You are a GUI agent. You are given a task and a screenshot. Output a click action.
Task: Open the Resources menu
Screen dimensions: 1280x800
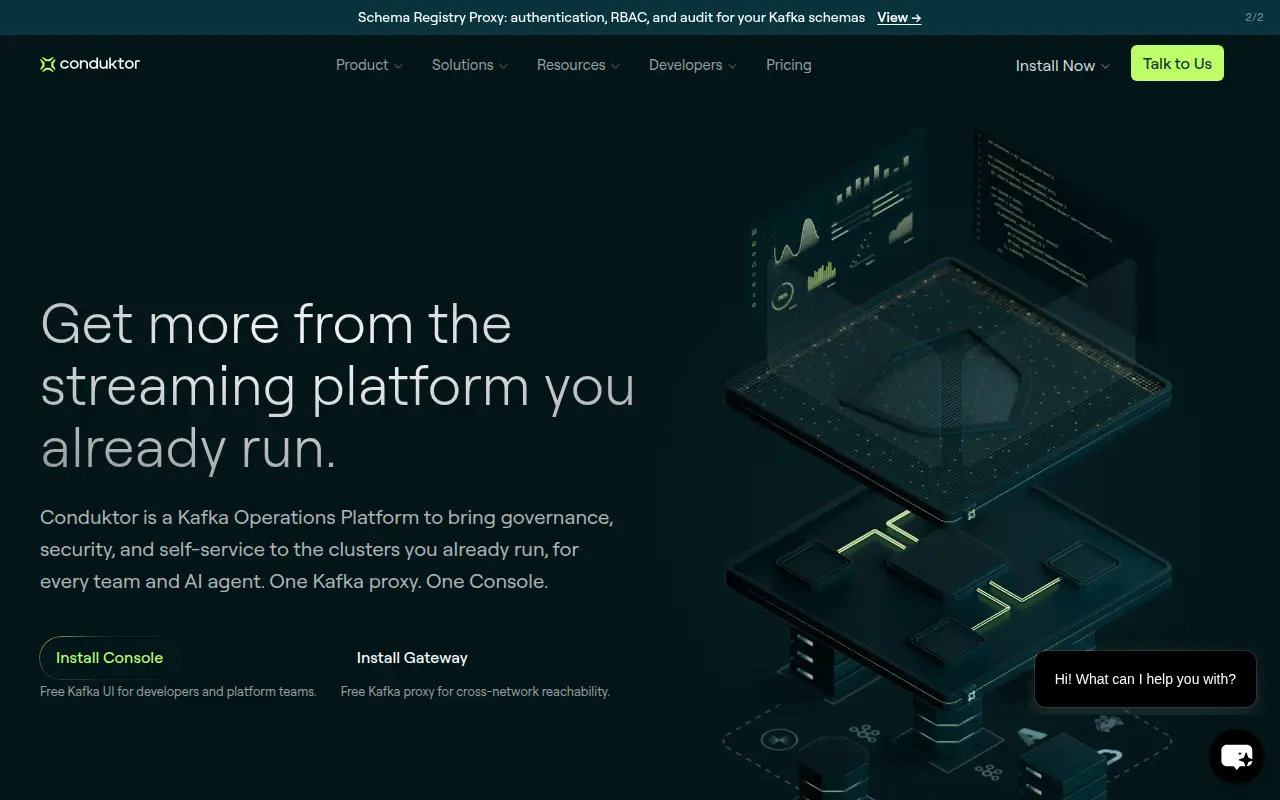pyautogui.click(x=578, y=65)
